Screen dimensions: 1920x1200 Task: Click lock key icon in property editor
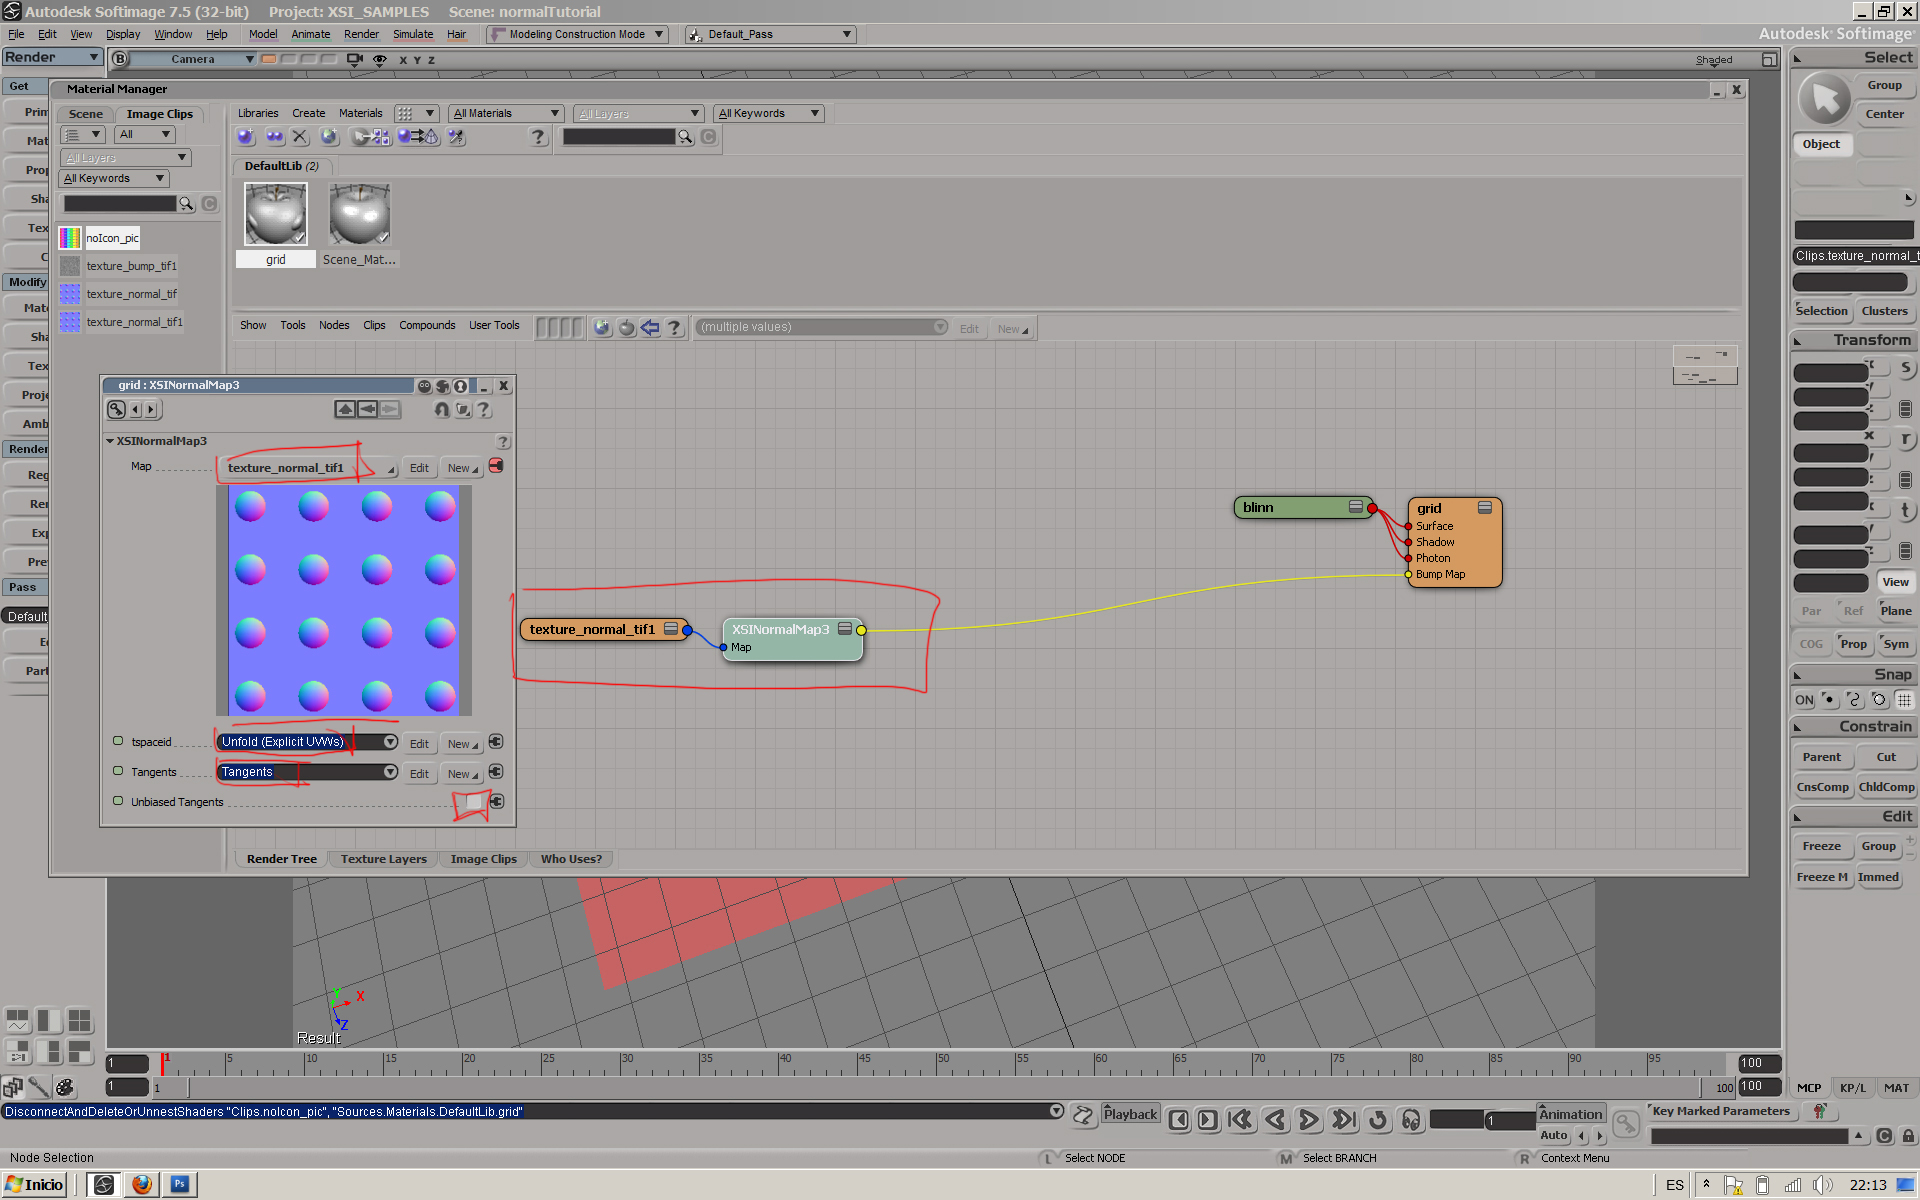click(117, 409)
